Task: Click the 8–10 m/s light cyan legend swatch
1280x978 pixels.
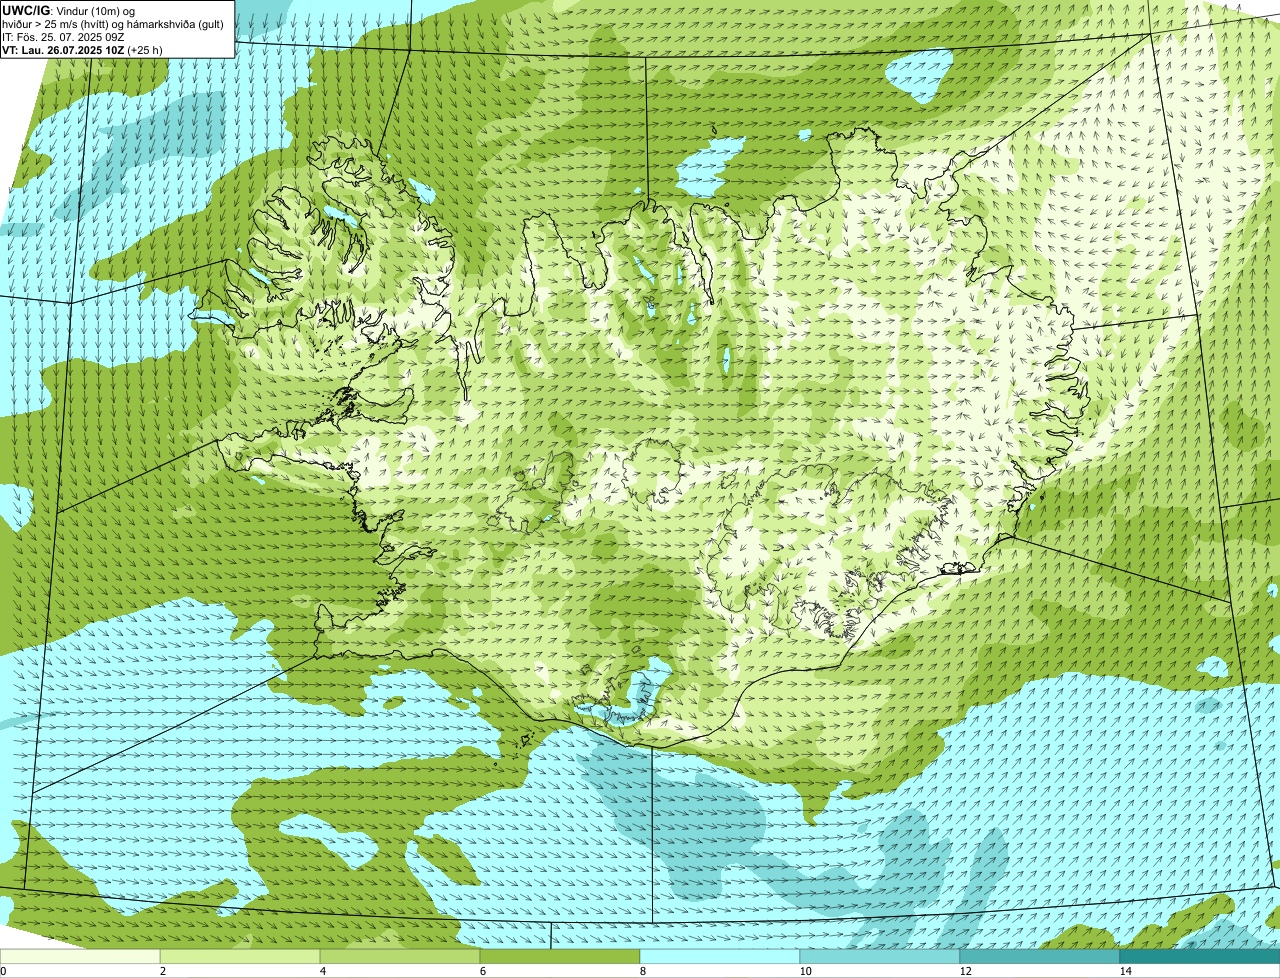Action: [720, 957]
